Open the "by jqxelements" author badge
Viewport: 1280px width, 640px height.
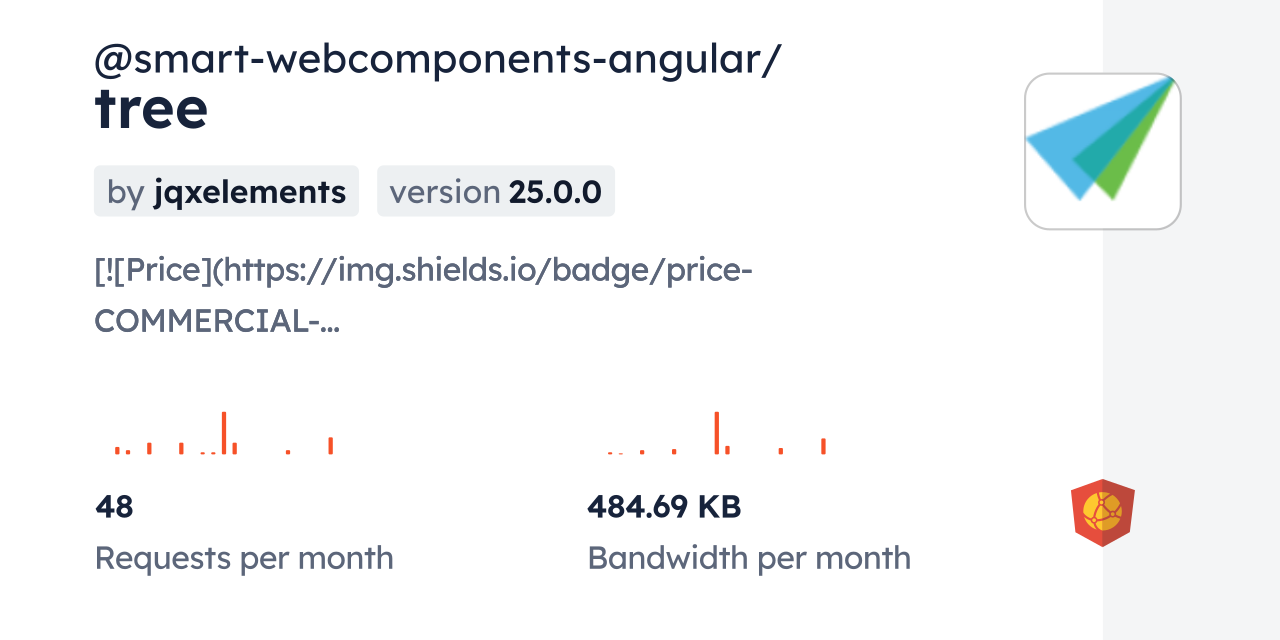coord(226,191)
